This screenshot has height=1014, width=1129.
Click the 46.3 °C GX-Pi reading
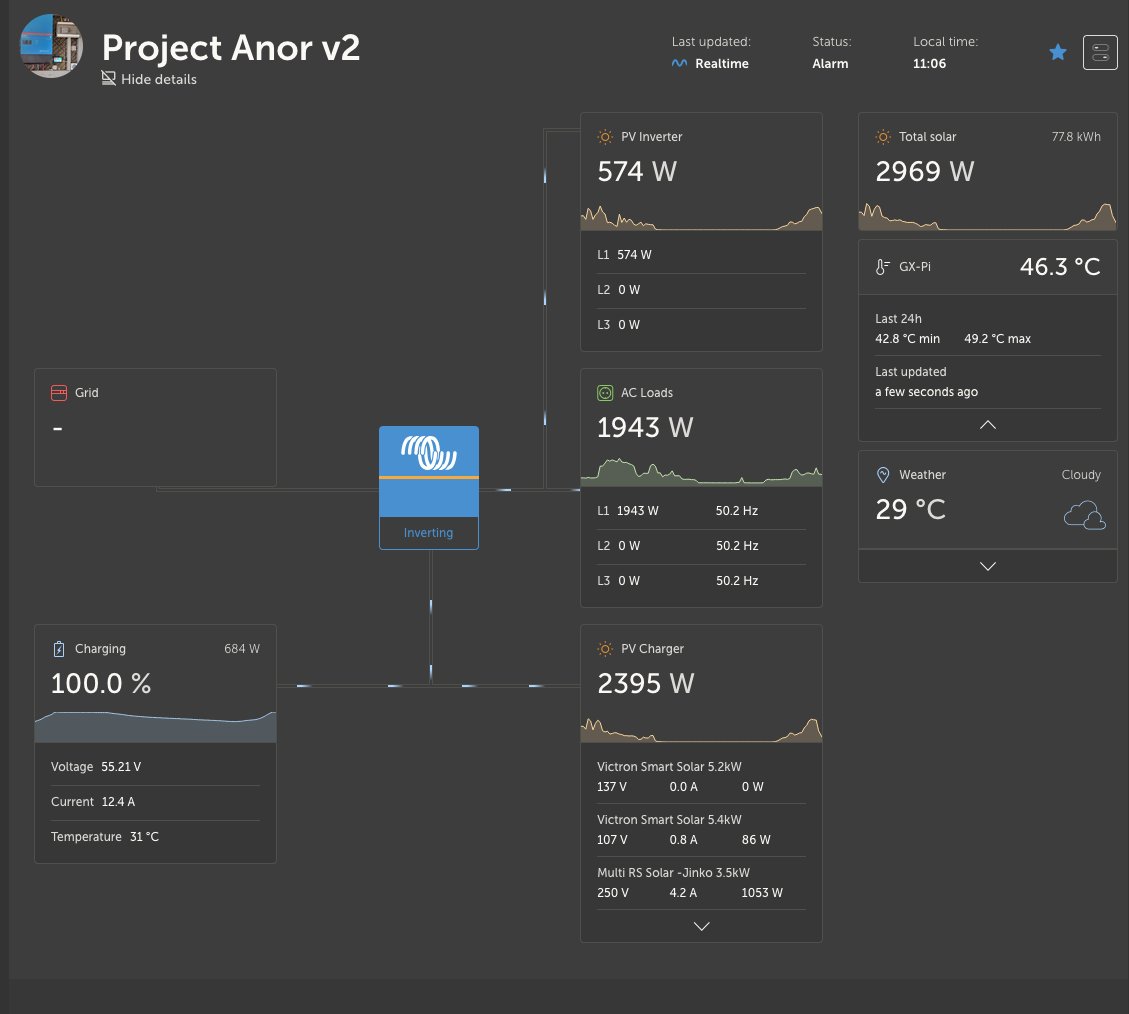(1060, 267)
